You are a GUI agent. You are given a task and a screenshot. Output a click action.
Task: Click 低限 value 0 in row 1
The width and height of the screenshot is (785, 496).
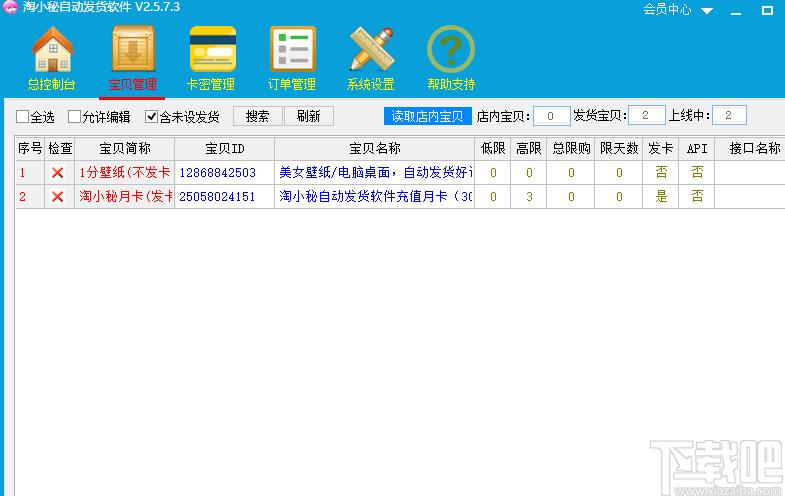[x=493, y=173]
